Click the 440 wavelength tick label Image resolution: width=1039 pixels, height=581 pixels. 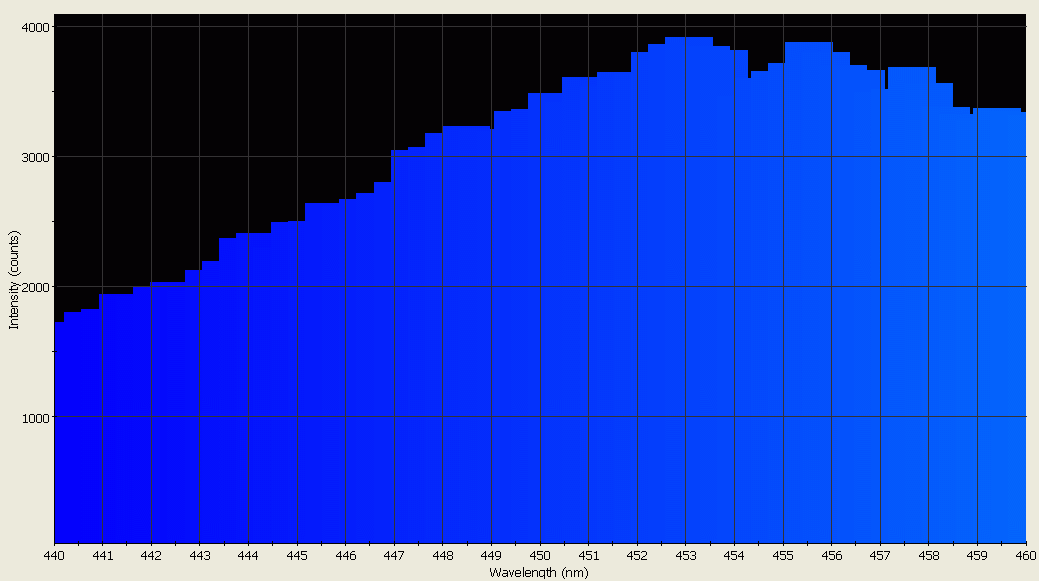[54, 555]
